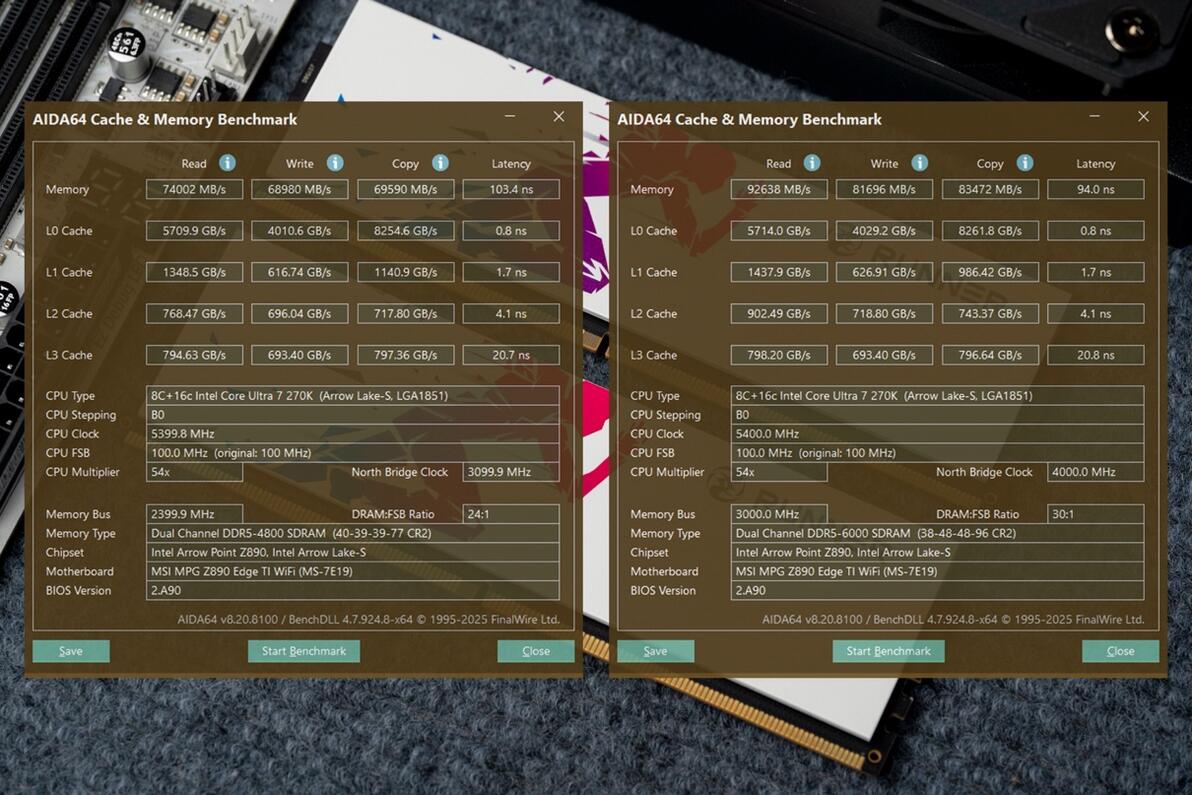Click L1 Cache read 1348.5 GB/s
Screen dimensions: 1192x795
(195, 272)
